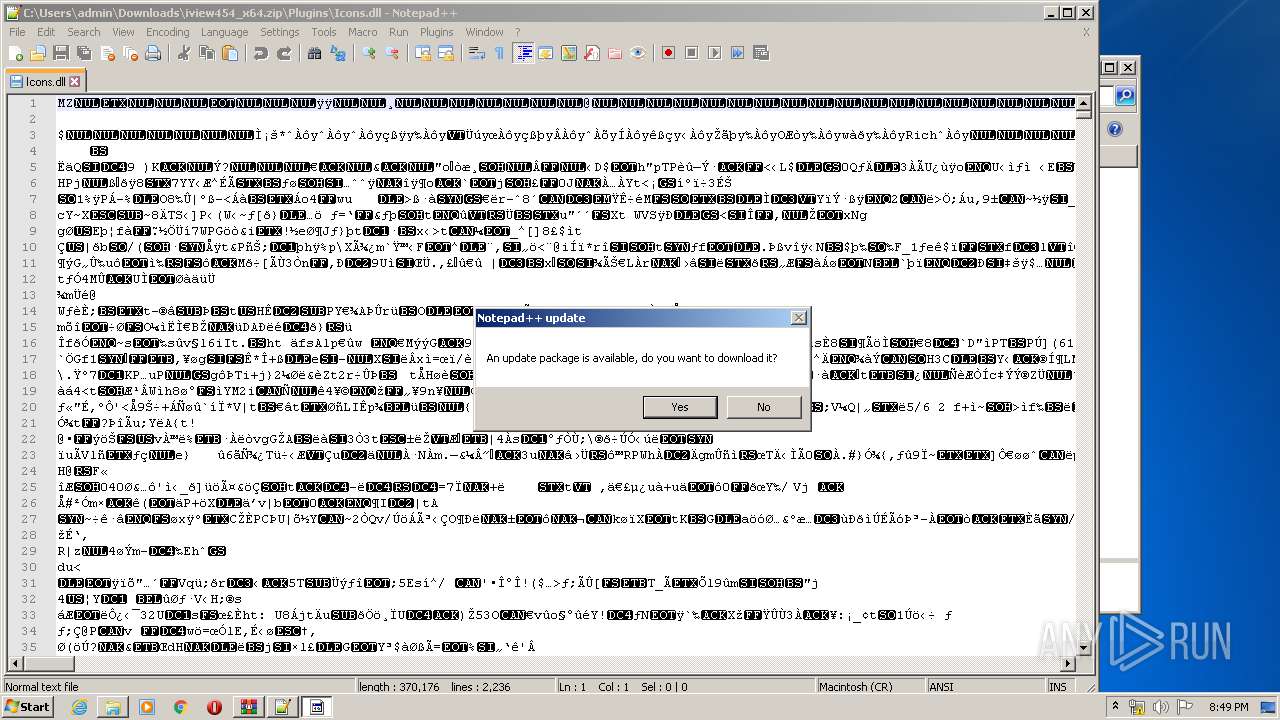
Task: Click the ANSI encoding status field
Action: [985, 687]
